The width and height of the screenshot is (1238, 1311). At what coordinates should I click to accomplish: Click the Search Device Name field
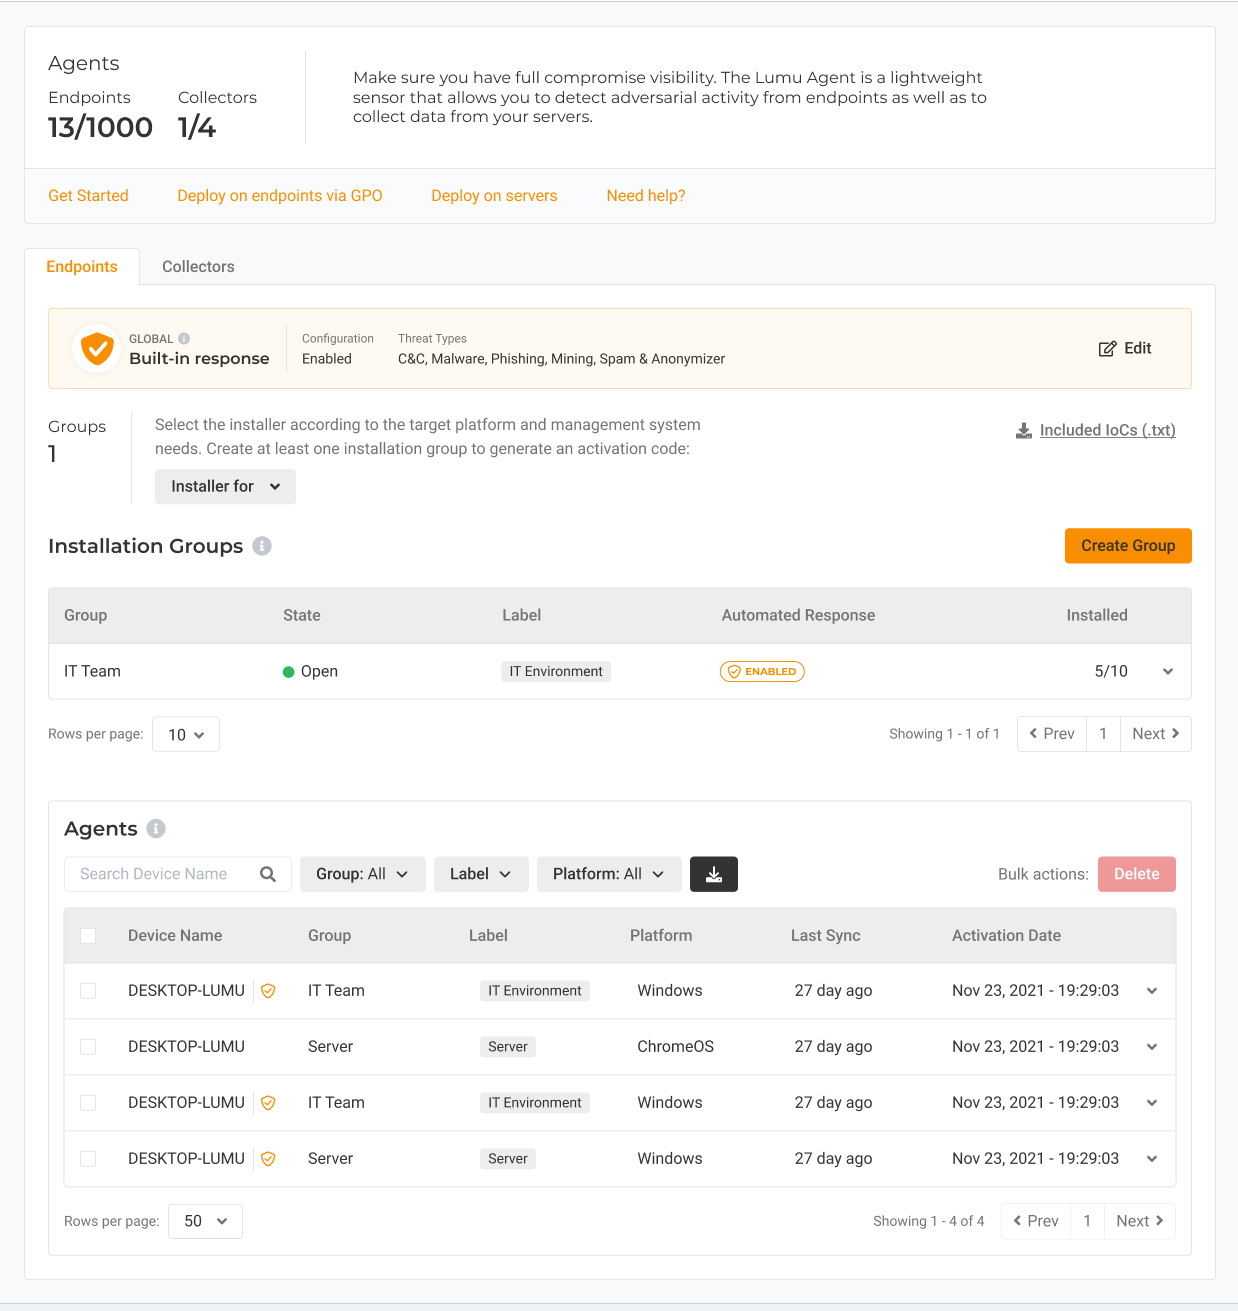(x=160, y=874)
